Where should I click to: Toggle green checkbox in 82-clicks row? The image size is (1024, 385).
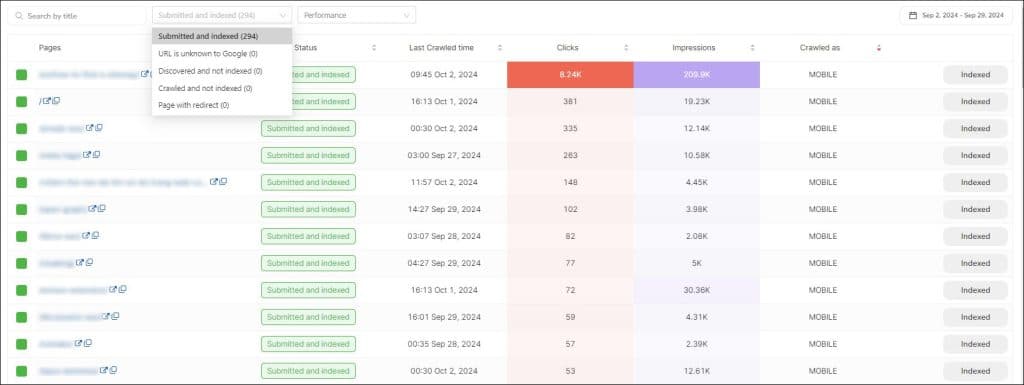point(22,236)
